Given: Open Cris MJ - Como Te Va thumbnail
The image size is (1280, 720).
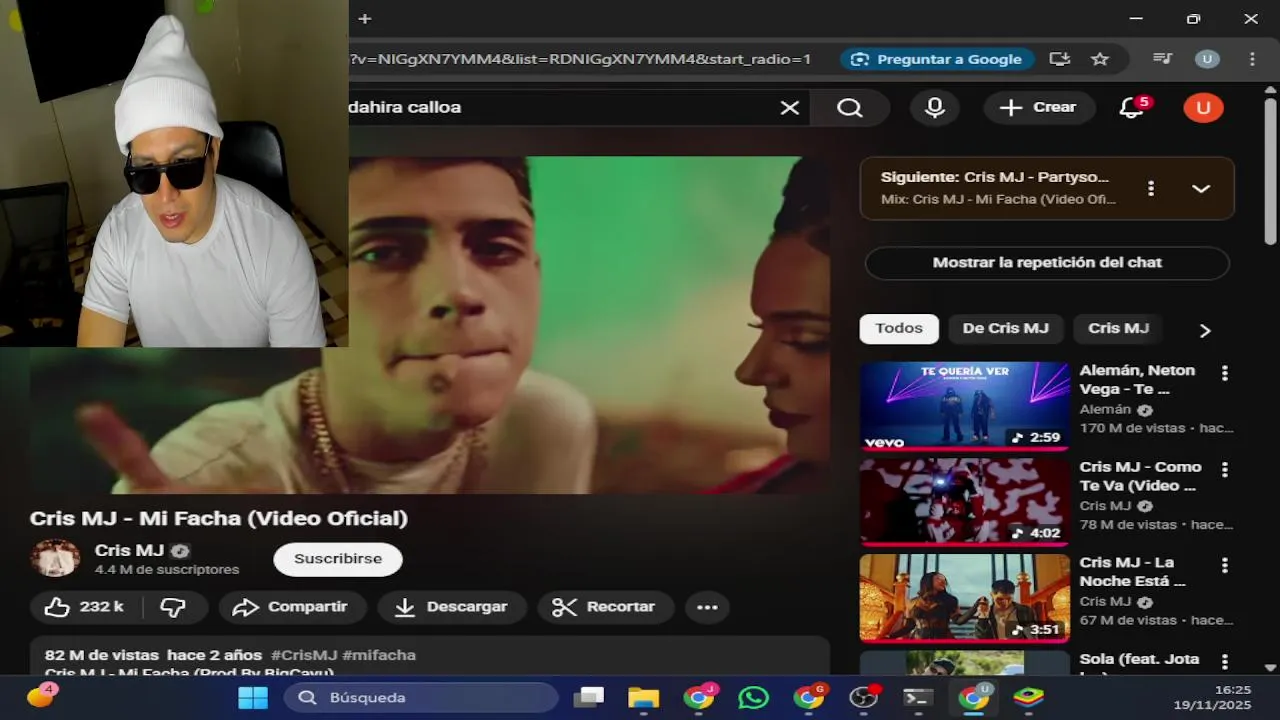Looking at the screenshot, I should 965,502.
